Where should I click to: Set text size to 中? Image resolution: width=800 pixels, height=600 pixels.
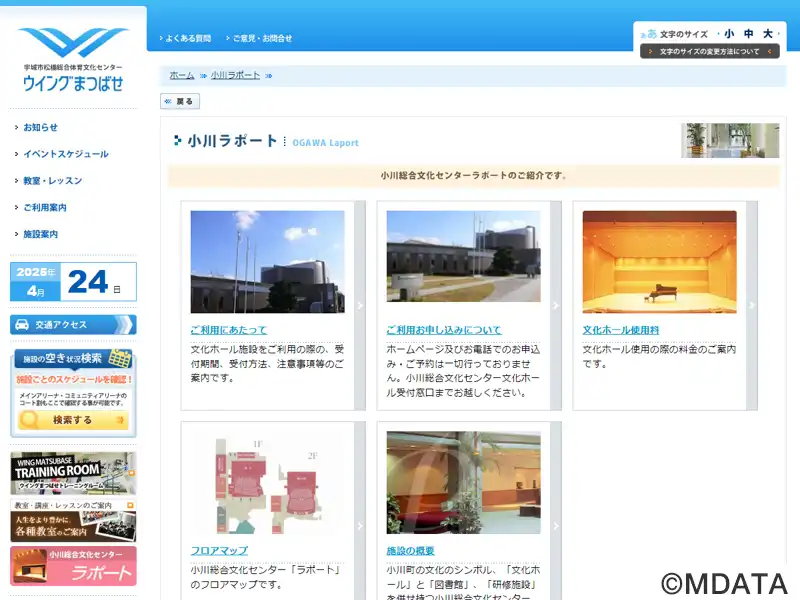[748, 34]
